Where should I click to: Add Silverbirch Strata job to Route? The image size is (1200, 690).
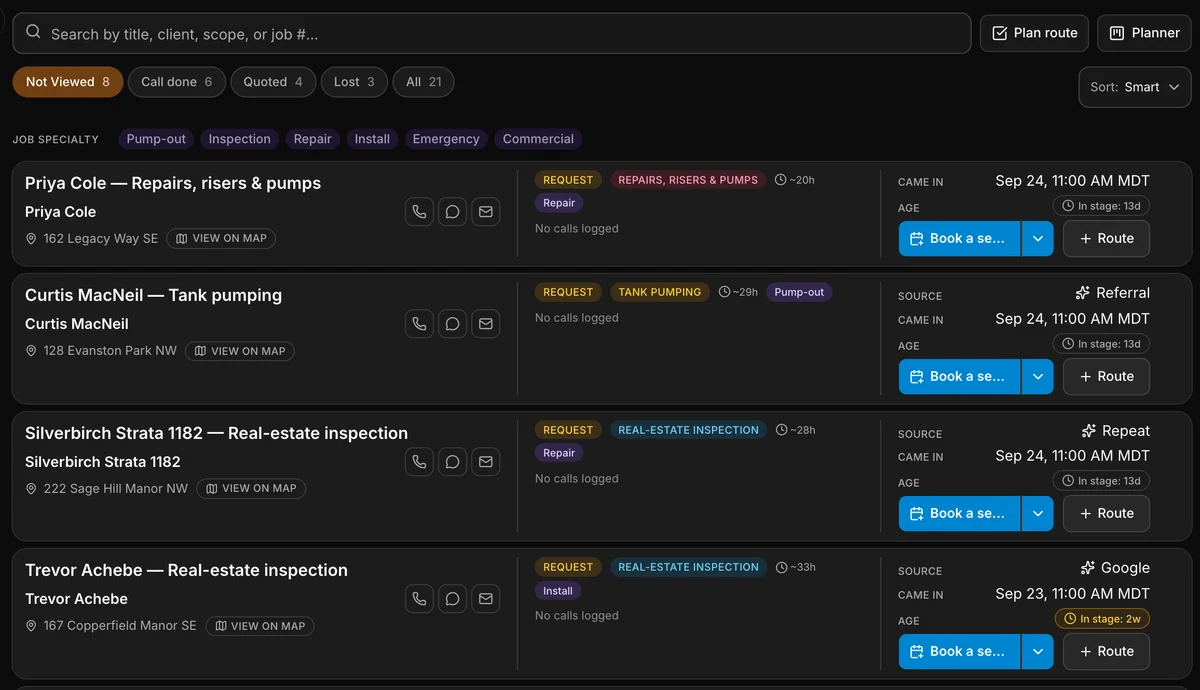click(1106, 513)
